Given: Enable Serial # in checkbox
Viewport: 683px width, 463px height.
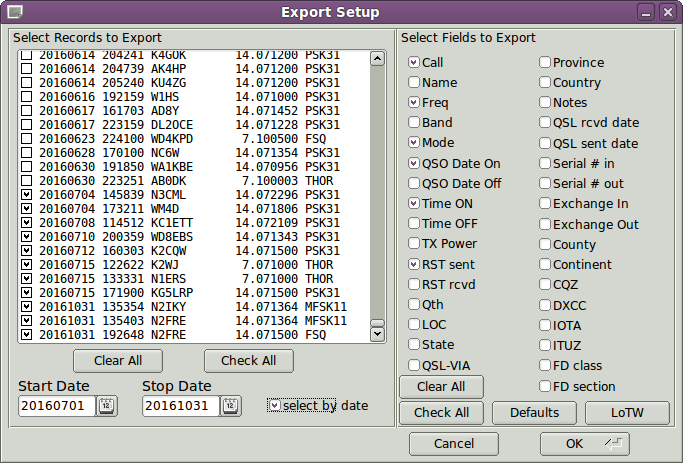Looking at the screenshot, I should coord(544,163).
